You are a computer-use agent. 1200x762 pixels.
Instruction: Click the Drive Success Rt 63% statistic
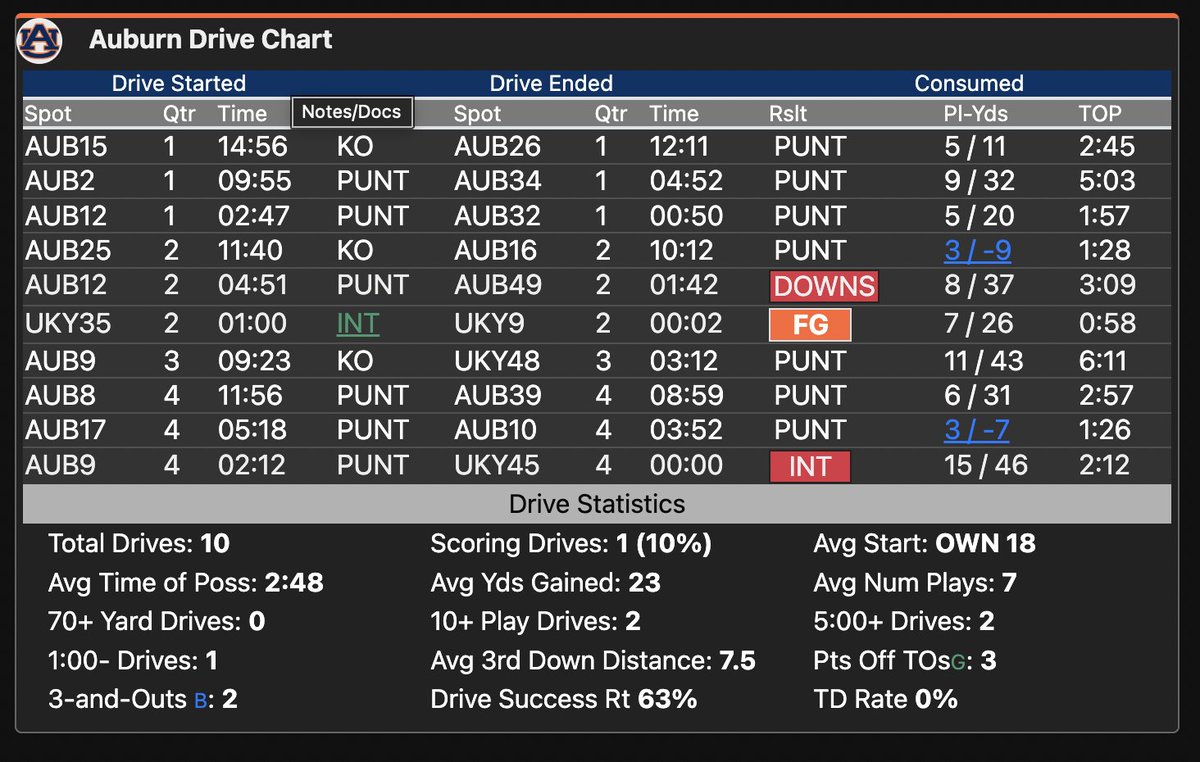coord(564,699)
